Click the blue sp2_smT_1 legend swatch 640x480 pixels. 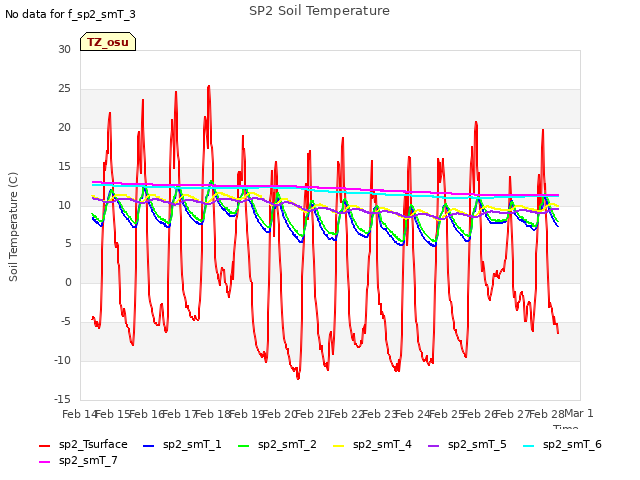pyautogui.click(x=149, y=446)
